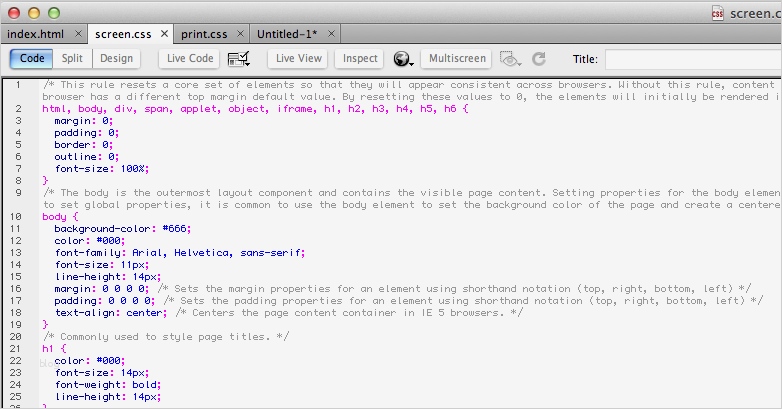782x409 pixels.
Task: Click the visual aids eye icon
Action: [510, 59]
